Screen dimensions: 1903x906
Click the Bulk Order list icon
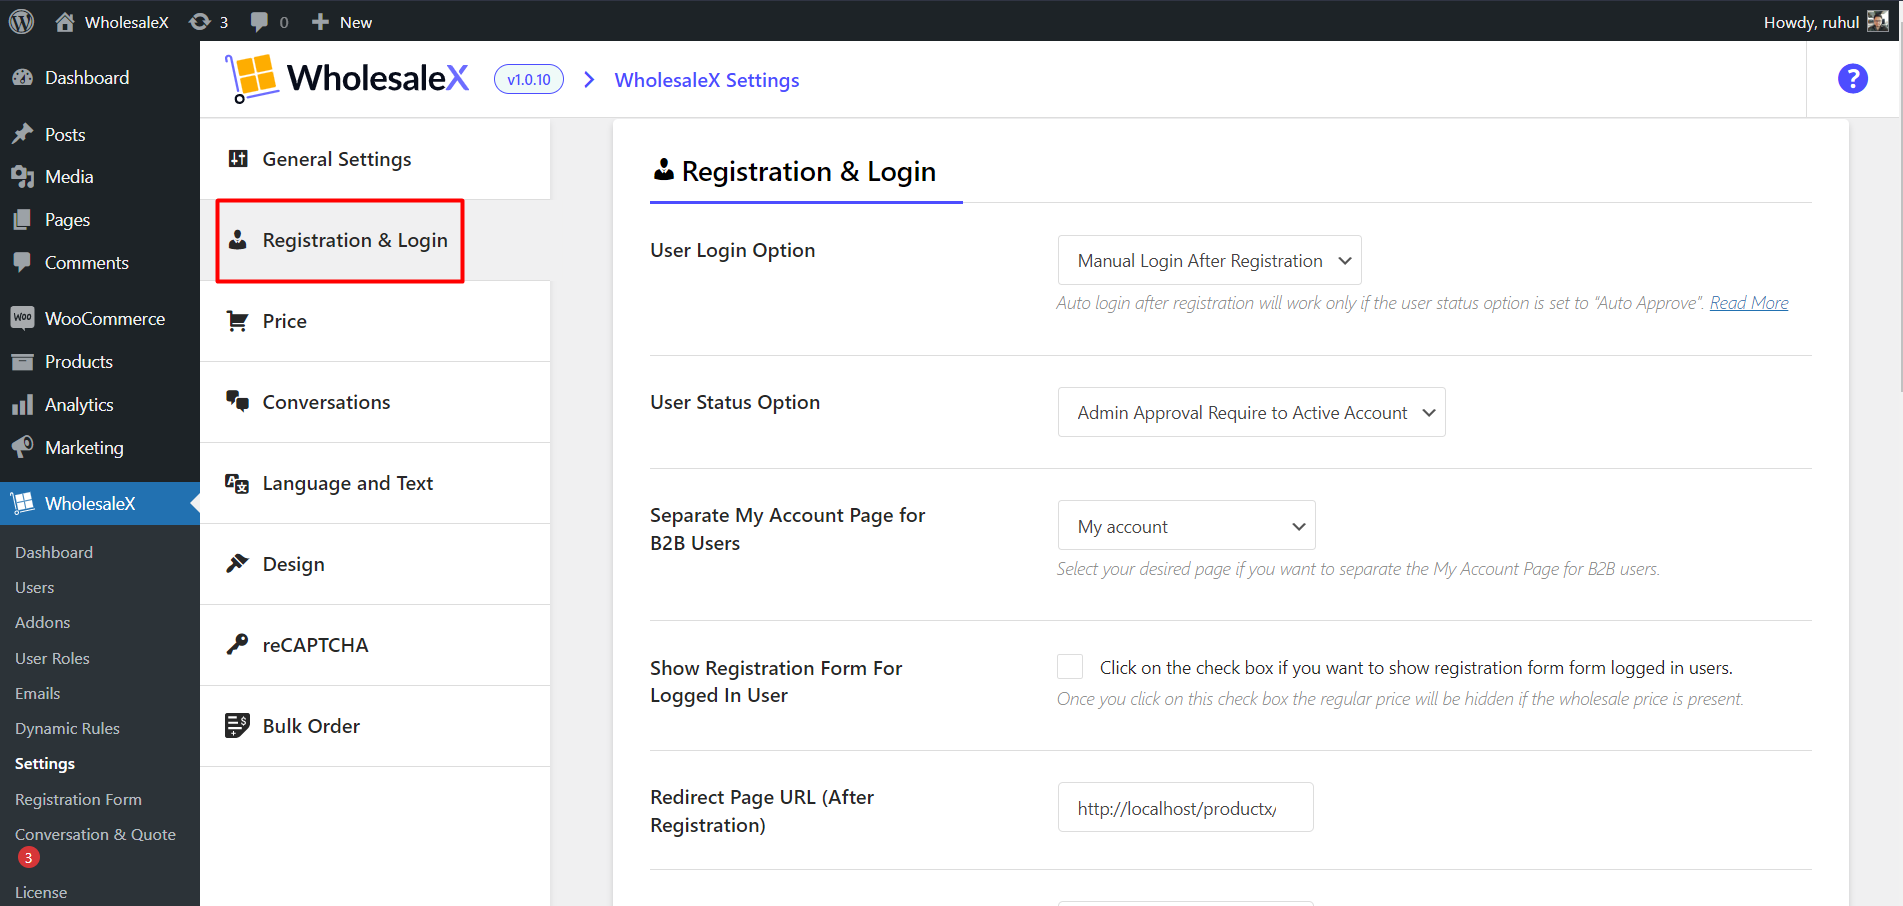(237, 725)
